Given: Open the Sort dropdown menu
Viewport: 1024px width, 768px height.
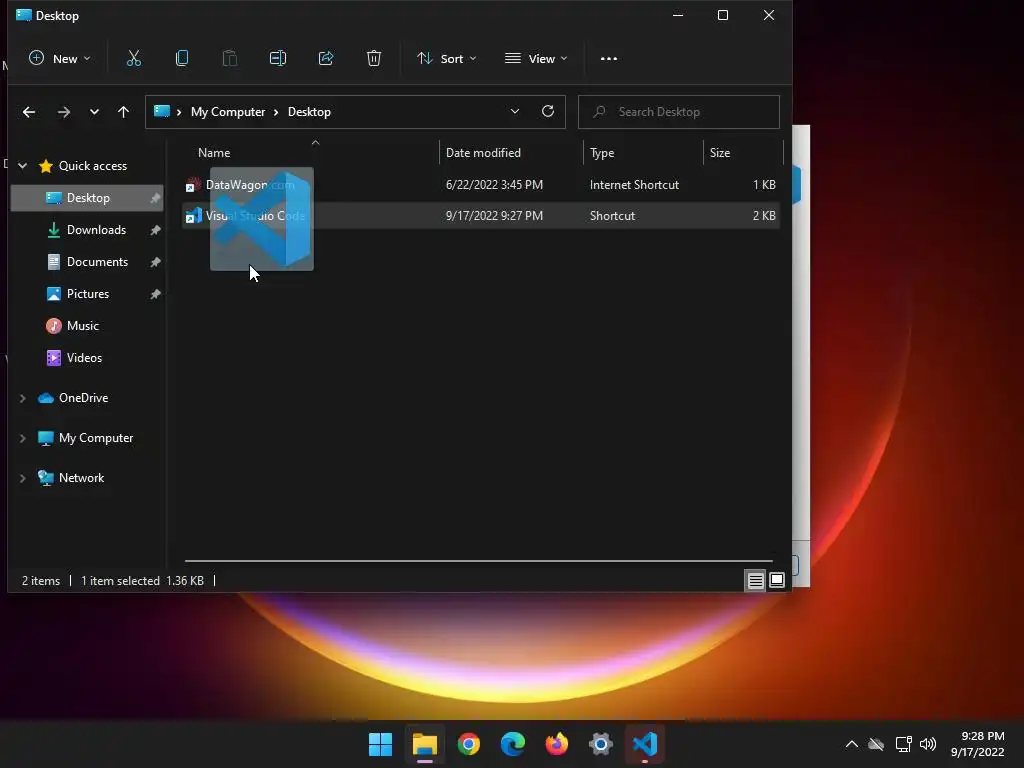Looking at the screenshot, I should coord(447,59).
